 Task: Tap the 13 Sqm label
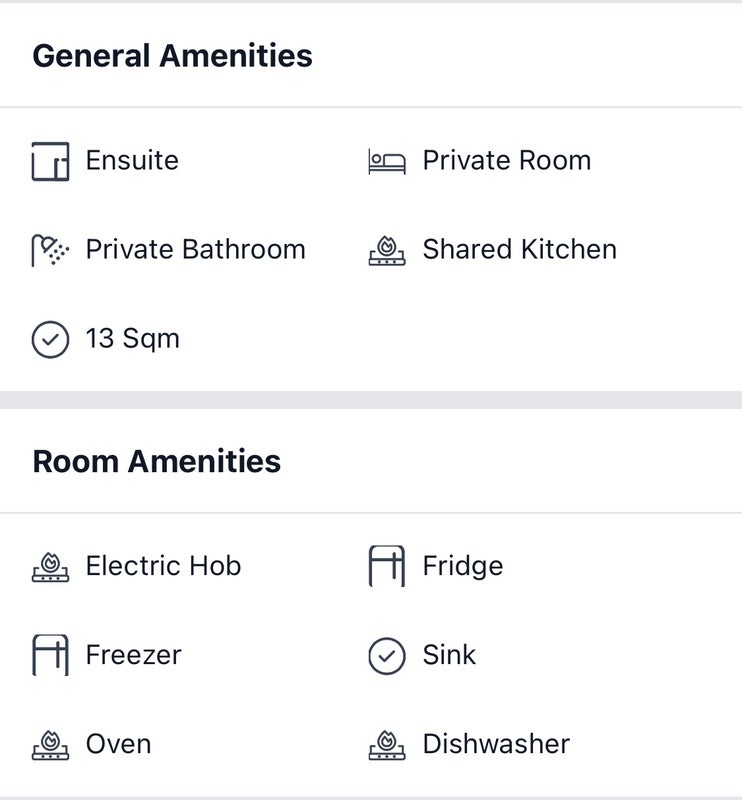[132, 338]
